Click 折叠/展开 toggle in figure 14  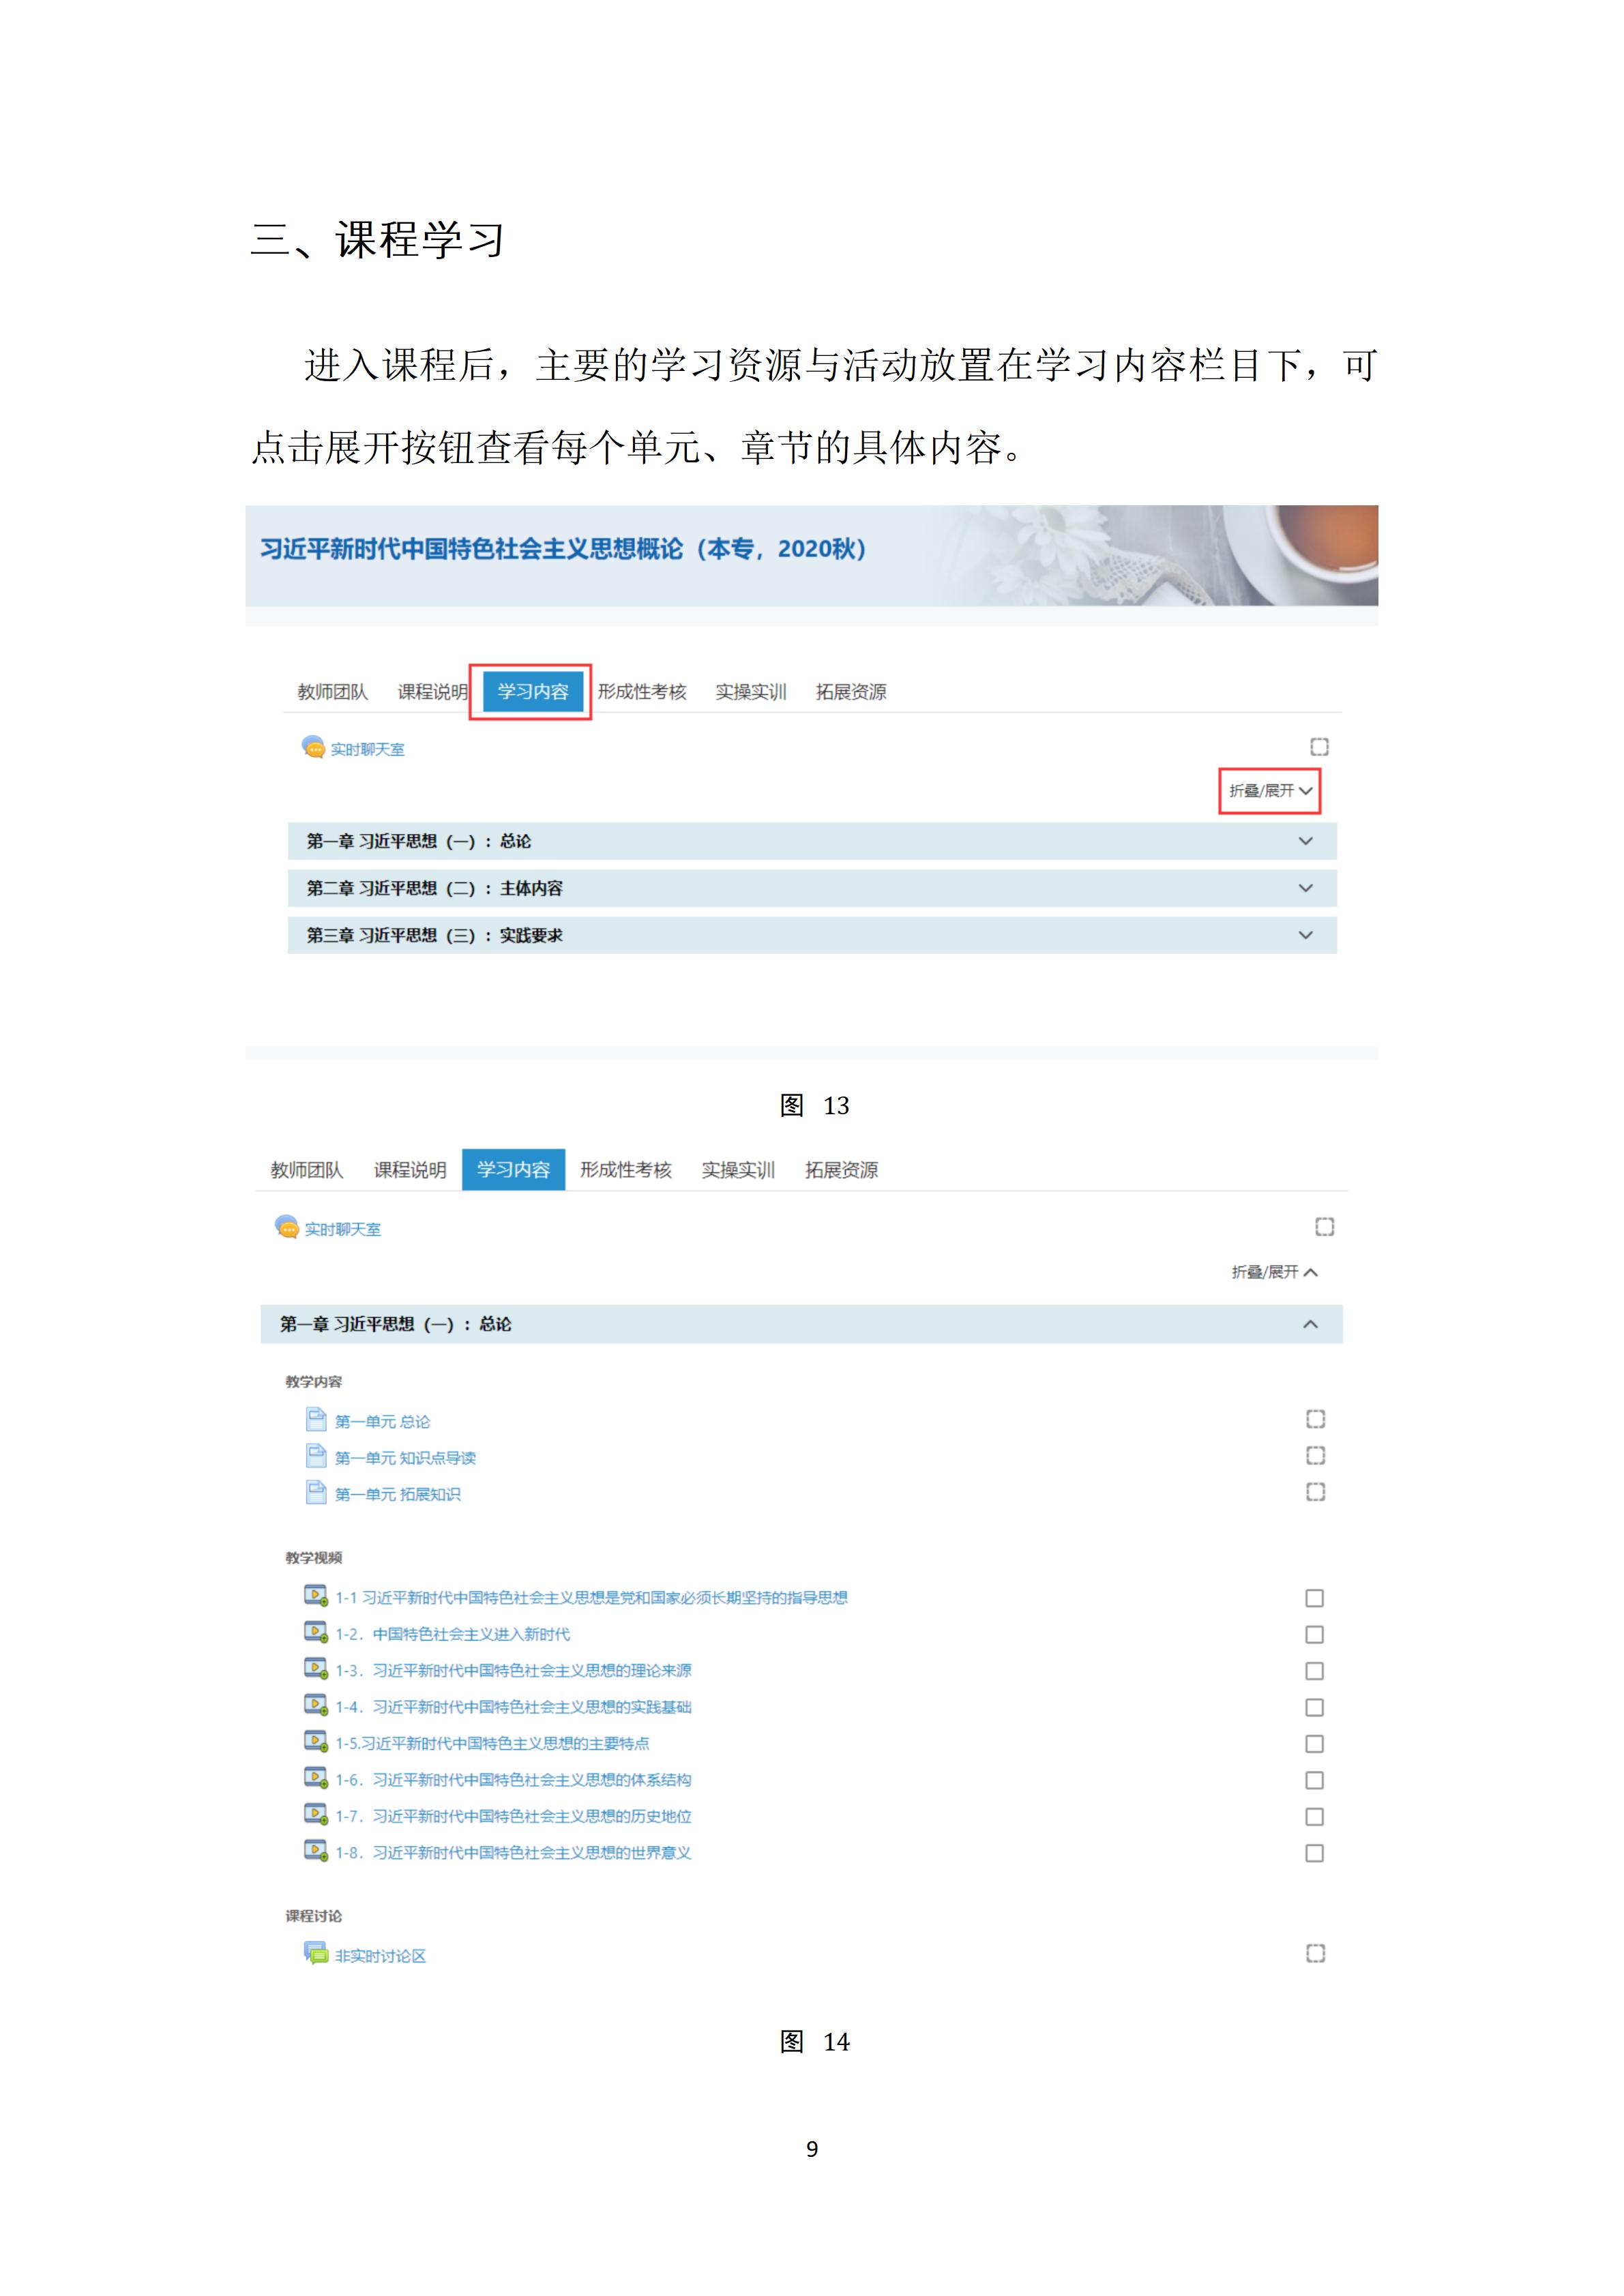pos(1275,1272)
